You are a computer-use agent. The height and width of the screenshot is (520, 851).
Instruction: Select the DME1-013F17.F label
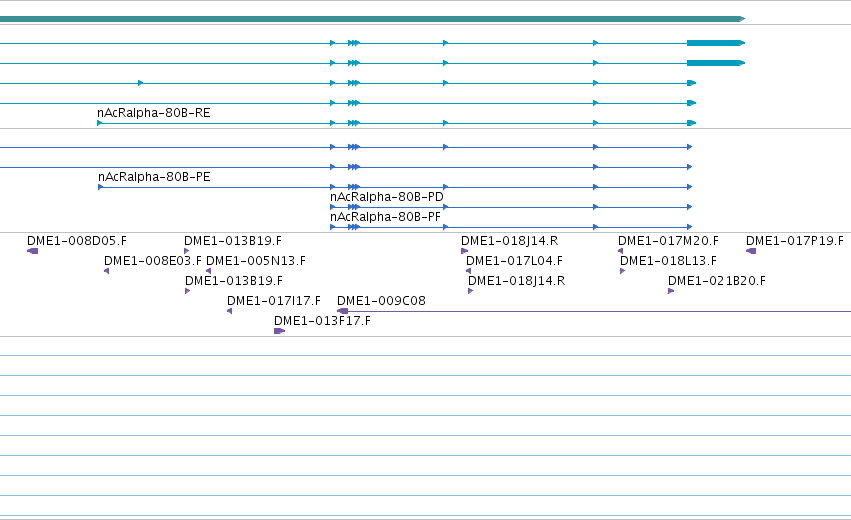click(x=322, y=321)
